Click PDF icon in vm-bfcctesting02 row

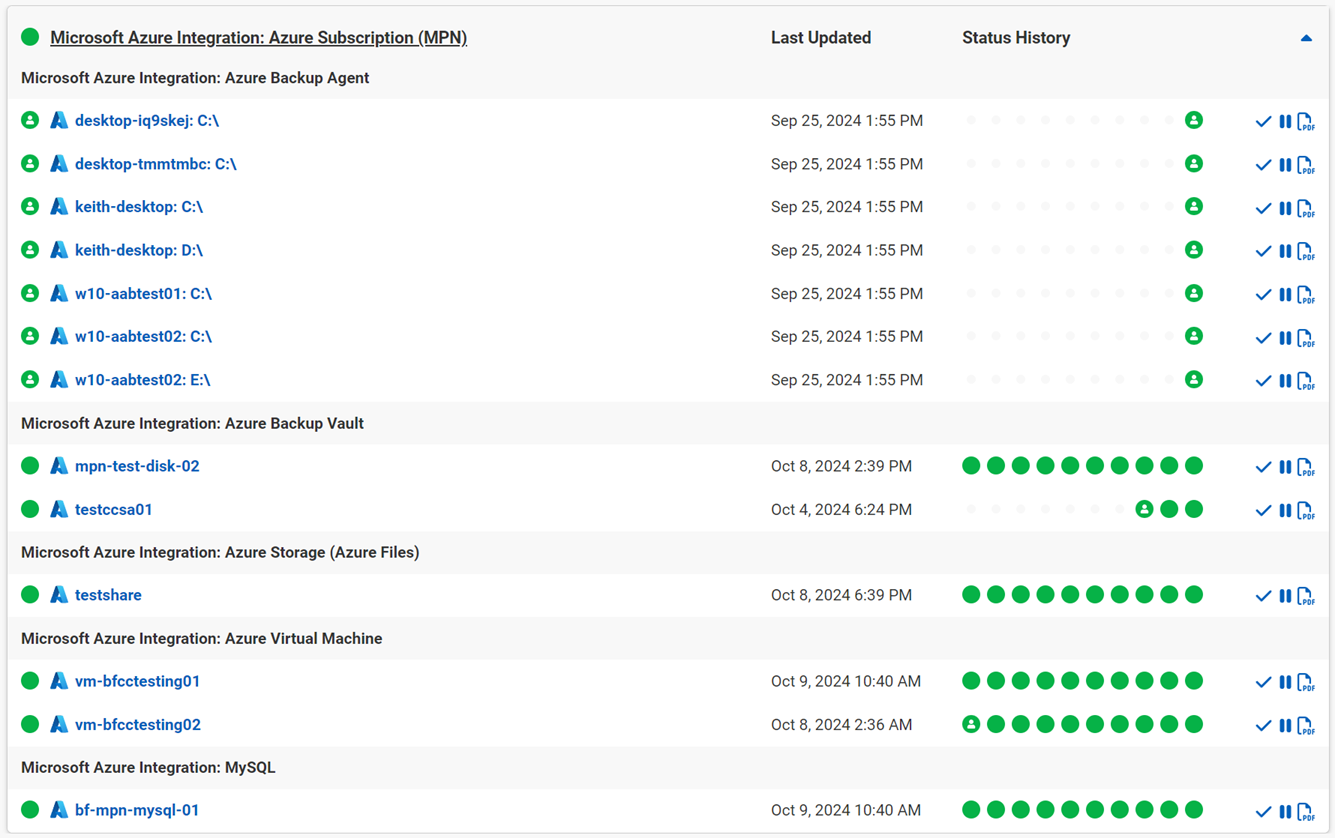1305,726
